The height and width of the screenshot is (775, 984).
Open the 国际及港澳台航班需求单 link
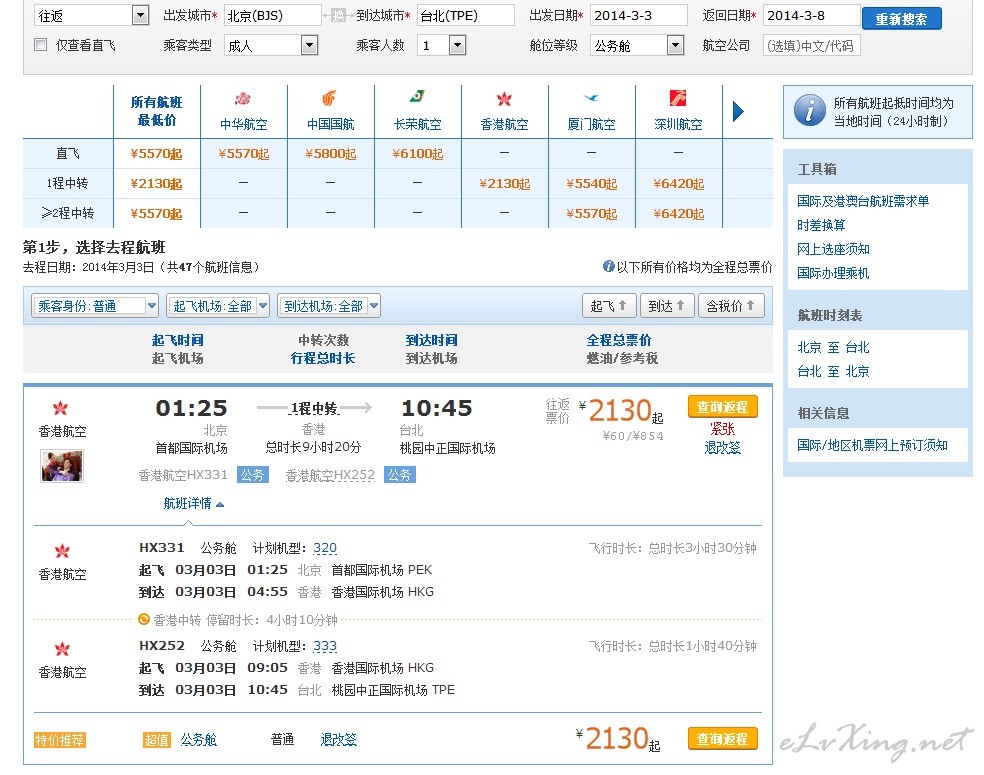(863, 201)
